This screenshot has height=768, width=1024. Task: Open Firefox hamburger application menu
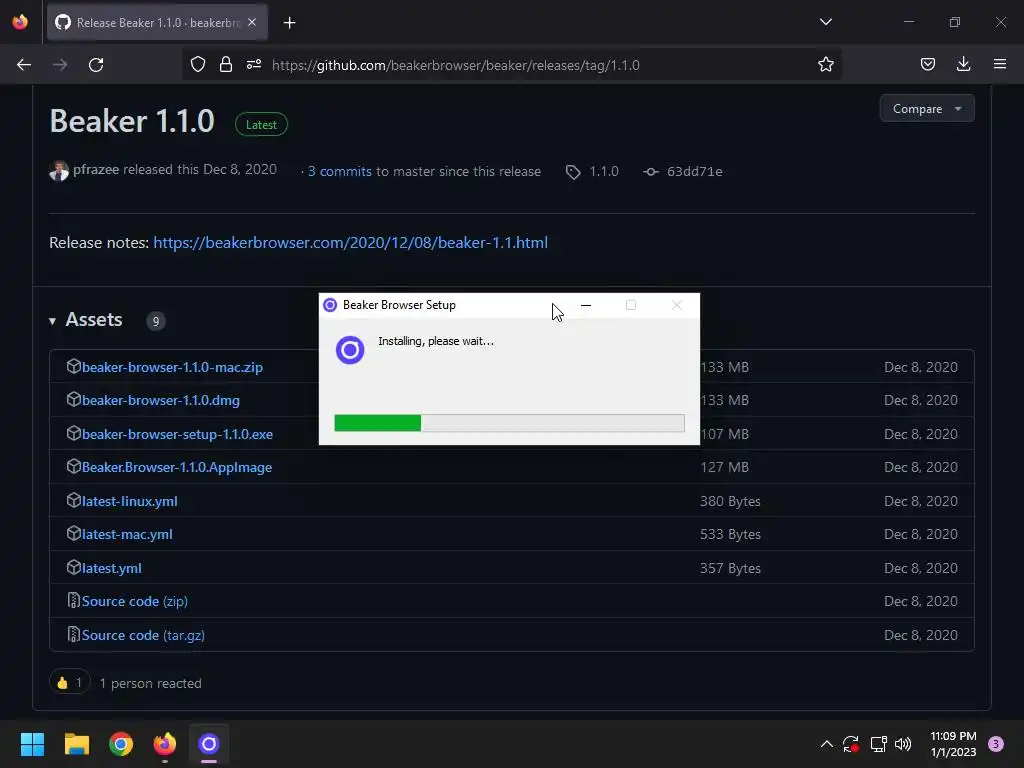click(999, 64)
